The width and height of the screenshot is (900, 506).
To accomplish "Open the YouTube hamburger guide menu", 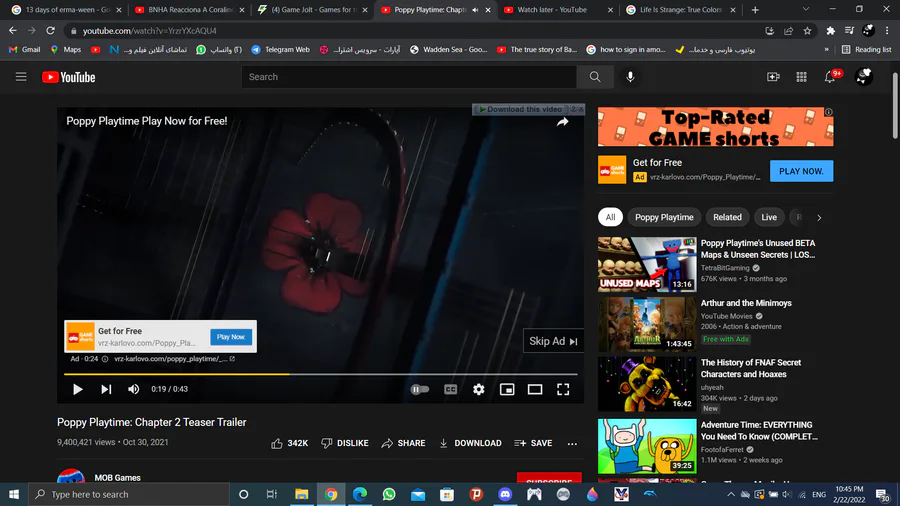I will [x=21, y=77].
